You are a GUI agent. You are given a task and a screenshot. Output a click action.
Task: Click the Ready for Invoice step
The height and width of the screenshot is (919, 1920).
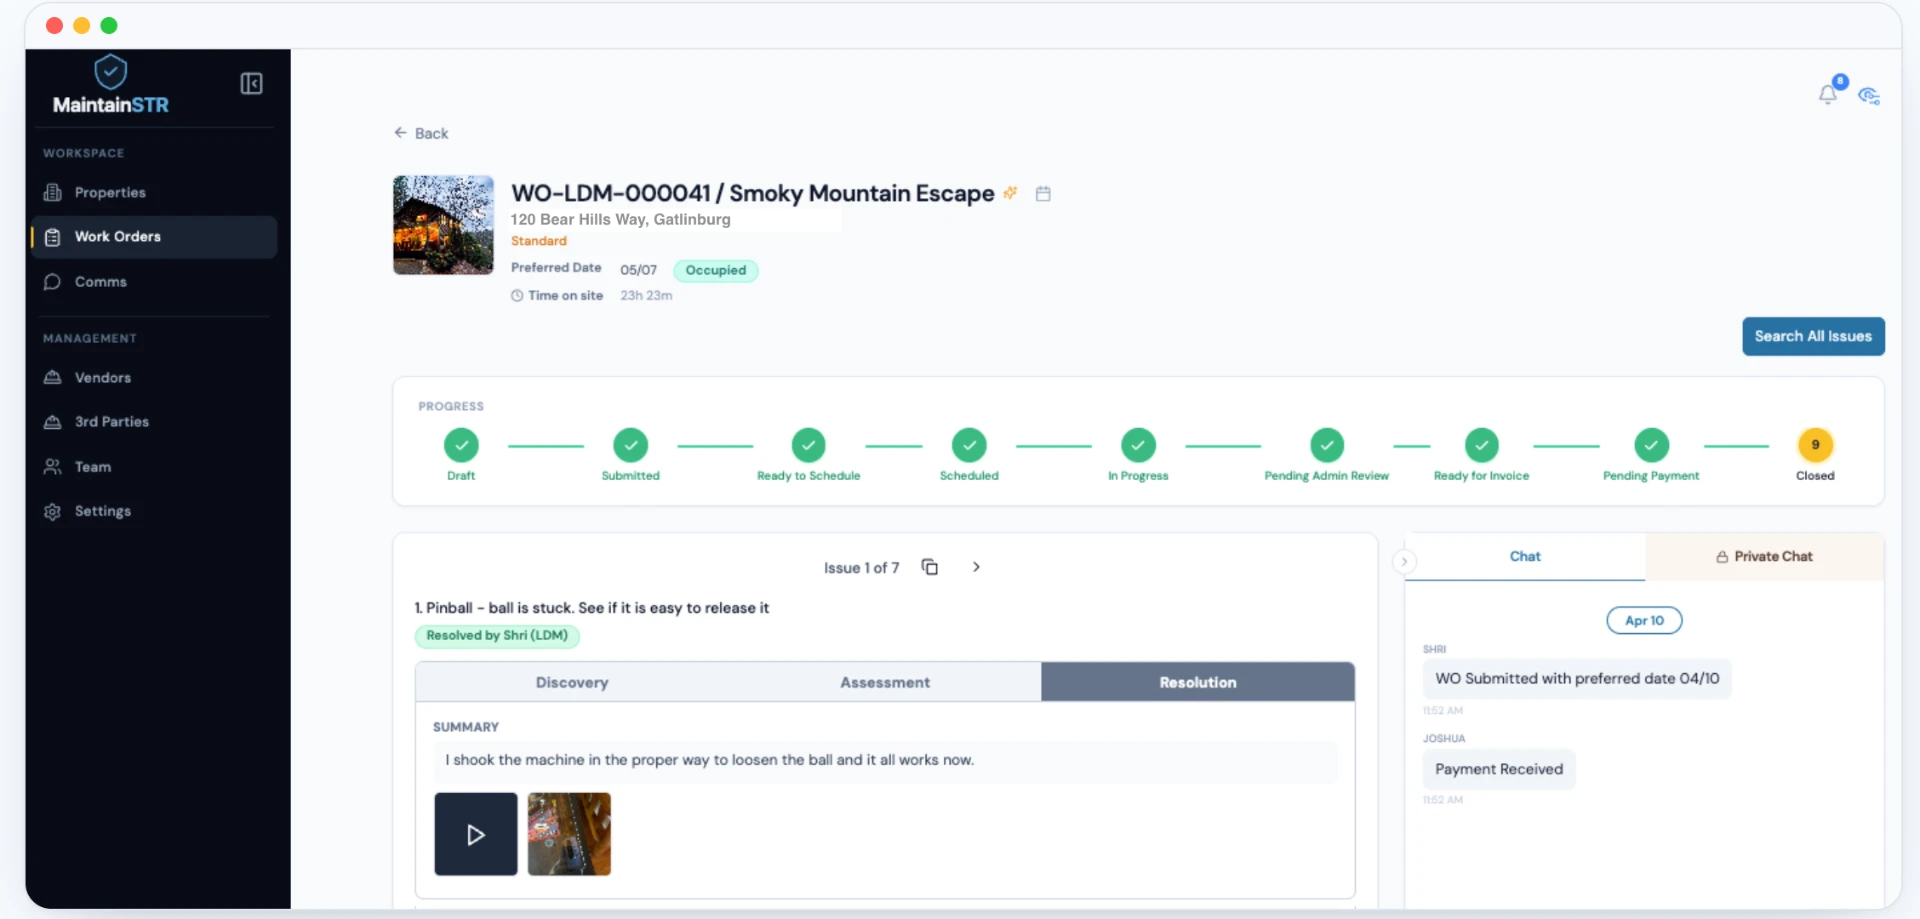(1481, 445)
